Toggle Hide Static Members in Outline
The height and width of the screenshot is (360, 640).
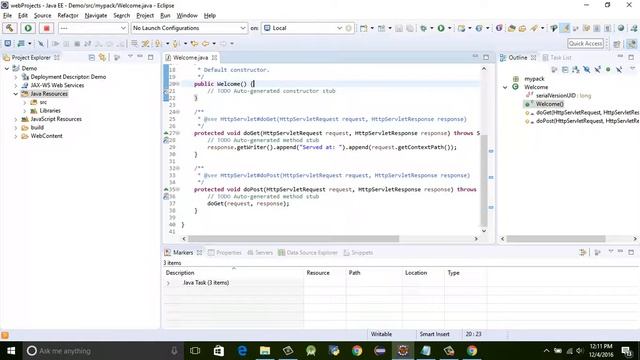(x=598, y=70)
